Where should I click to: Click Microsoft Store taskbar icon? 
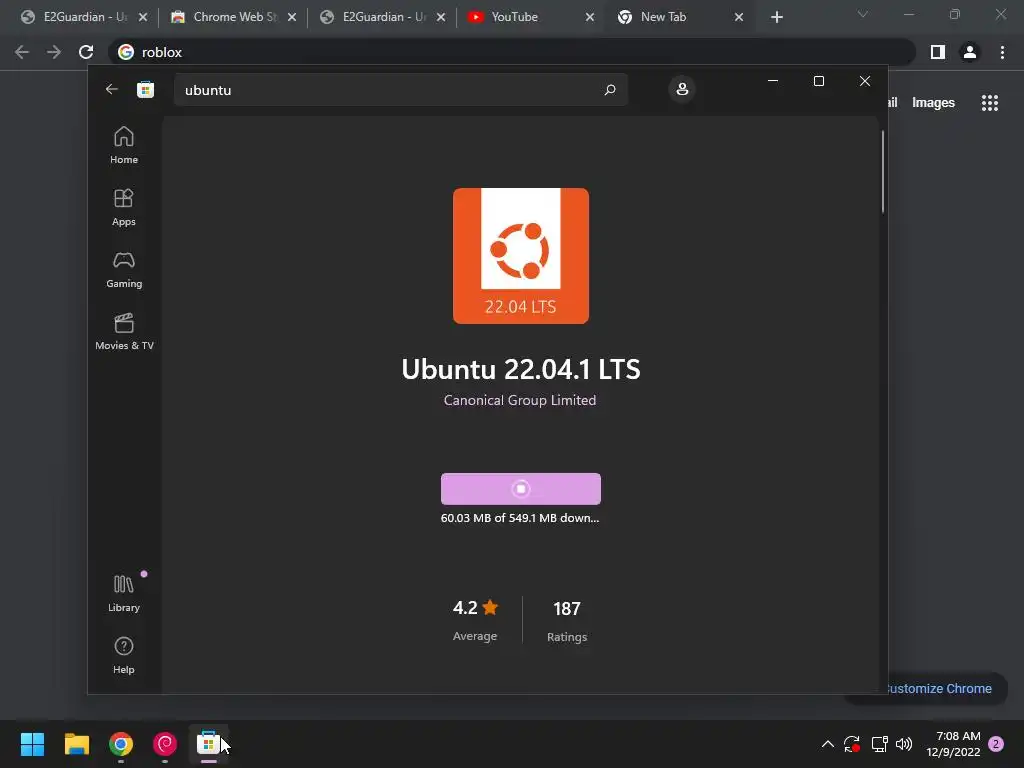coord(208,744)
